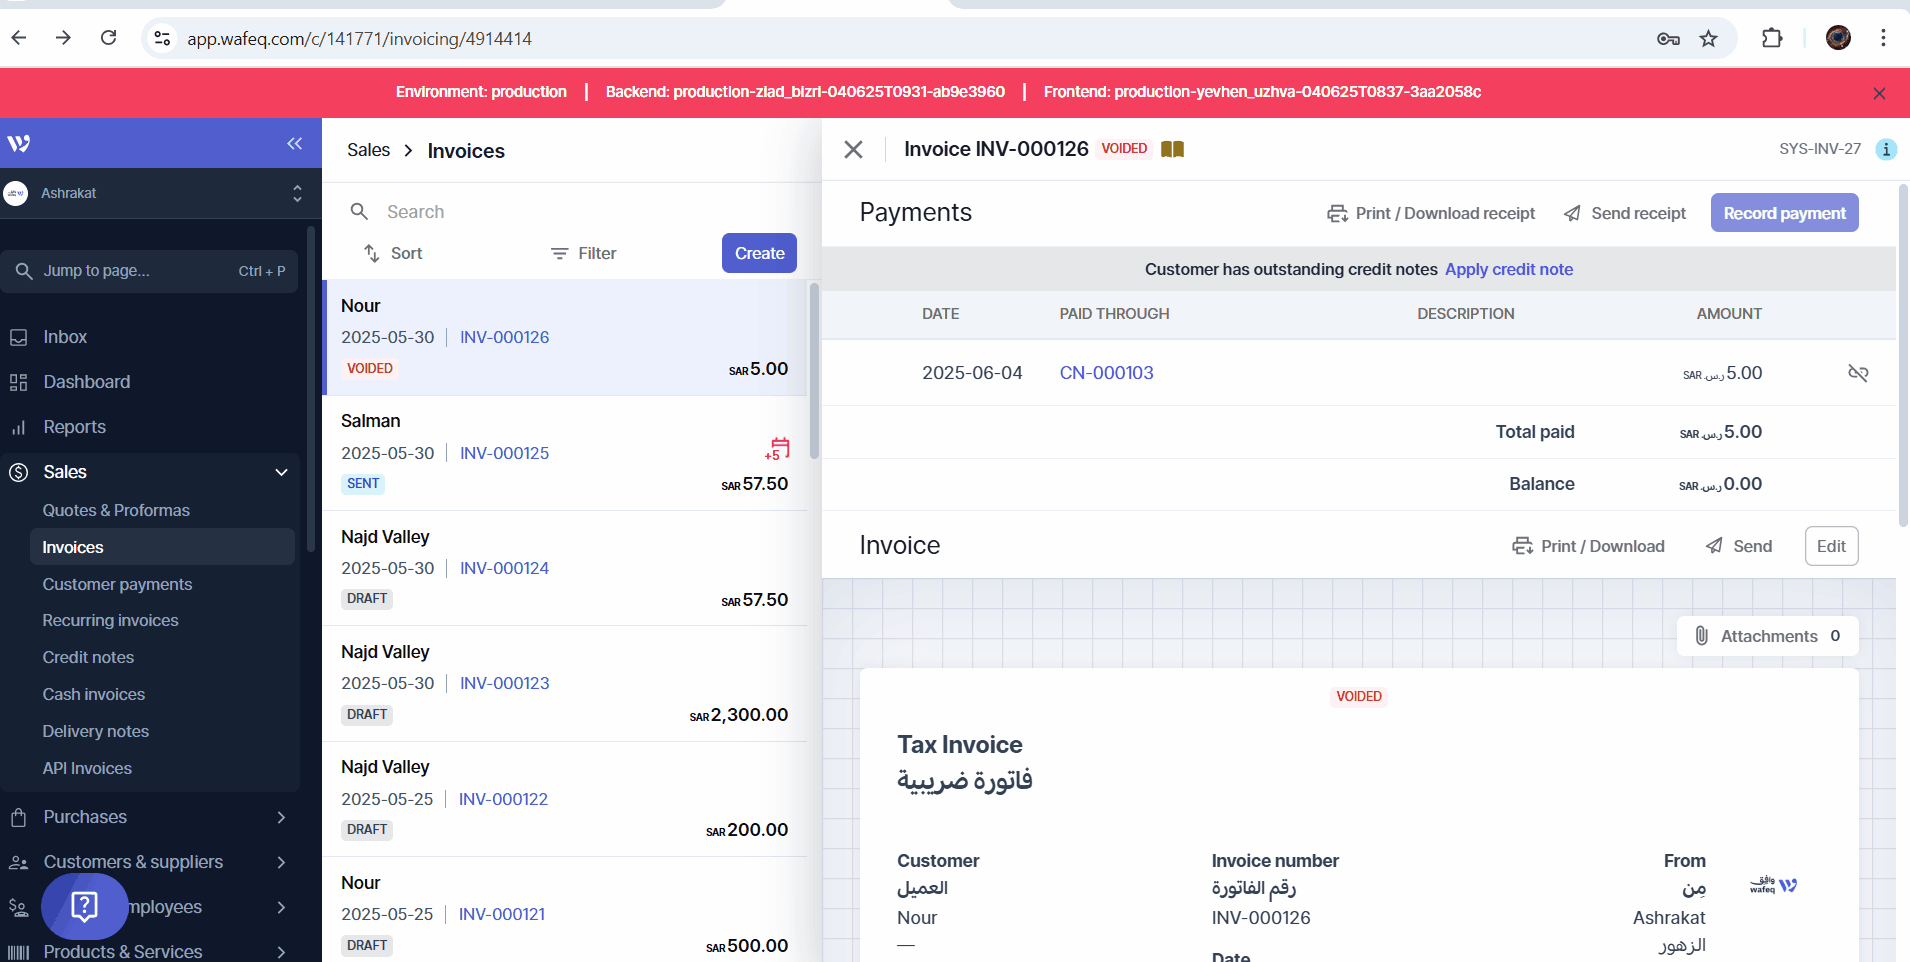1910x962 pixels.
Task: Dismiss the red environment banner
Action: click(1879, 93)
